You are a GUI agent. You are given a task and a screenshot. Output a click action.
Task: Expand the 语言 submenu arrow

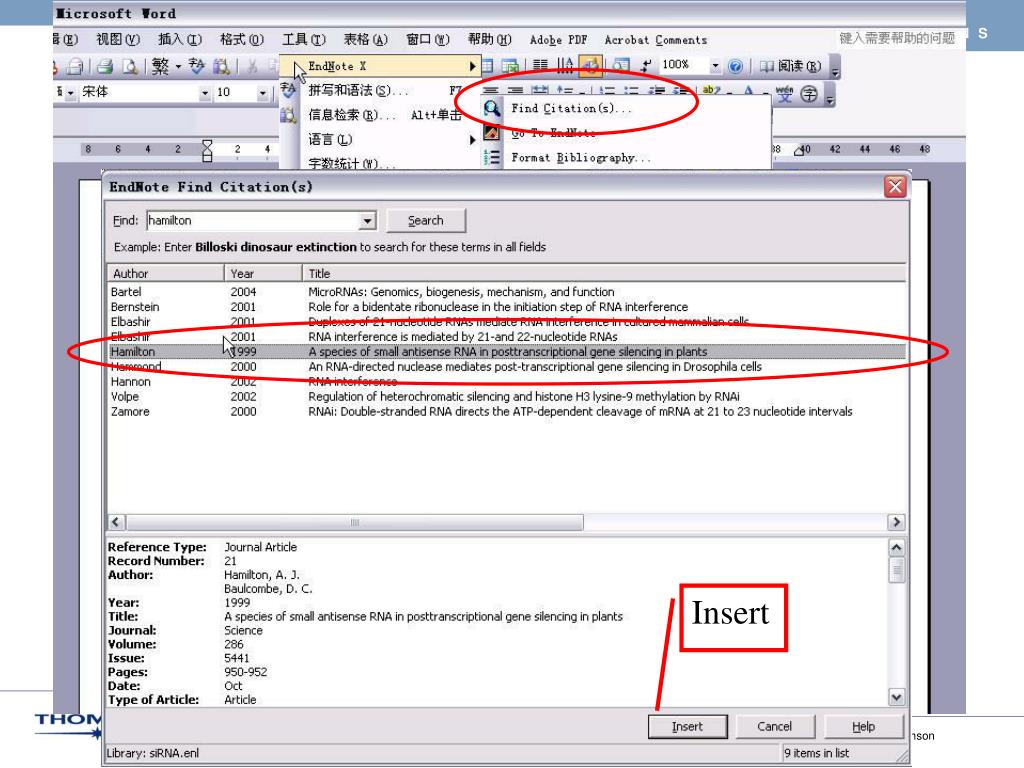coord(472,140)
